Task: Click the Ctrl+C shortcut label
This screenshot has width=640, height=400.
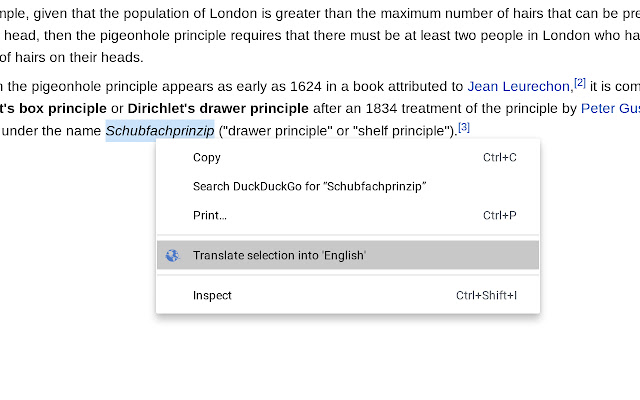Action: (499, 157)
